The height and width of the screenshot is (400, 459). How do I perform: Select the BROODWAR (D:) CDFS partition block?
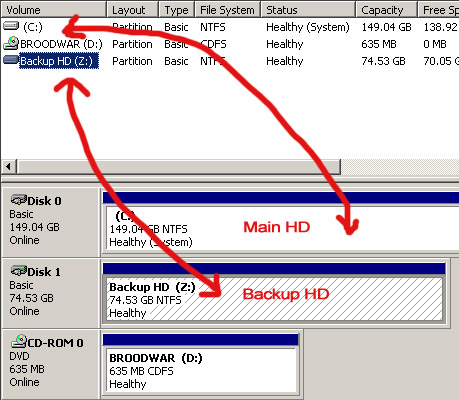[x=201, y=371]
